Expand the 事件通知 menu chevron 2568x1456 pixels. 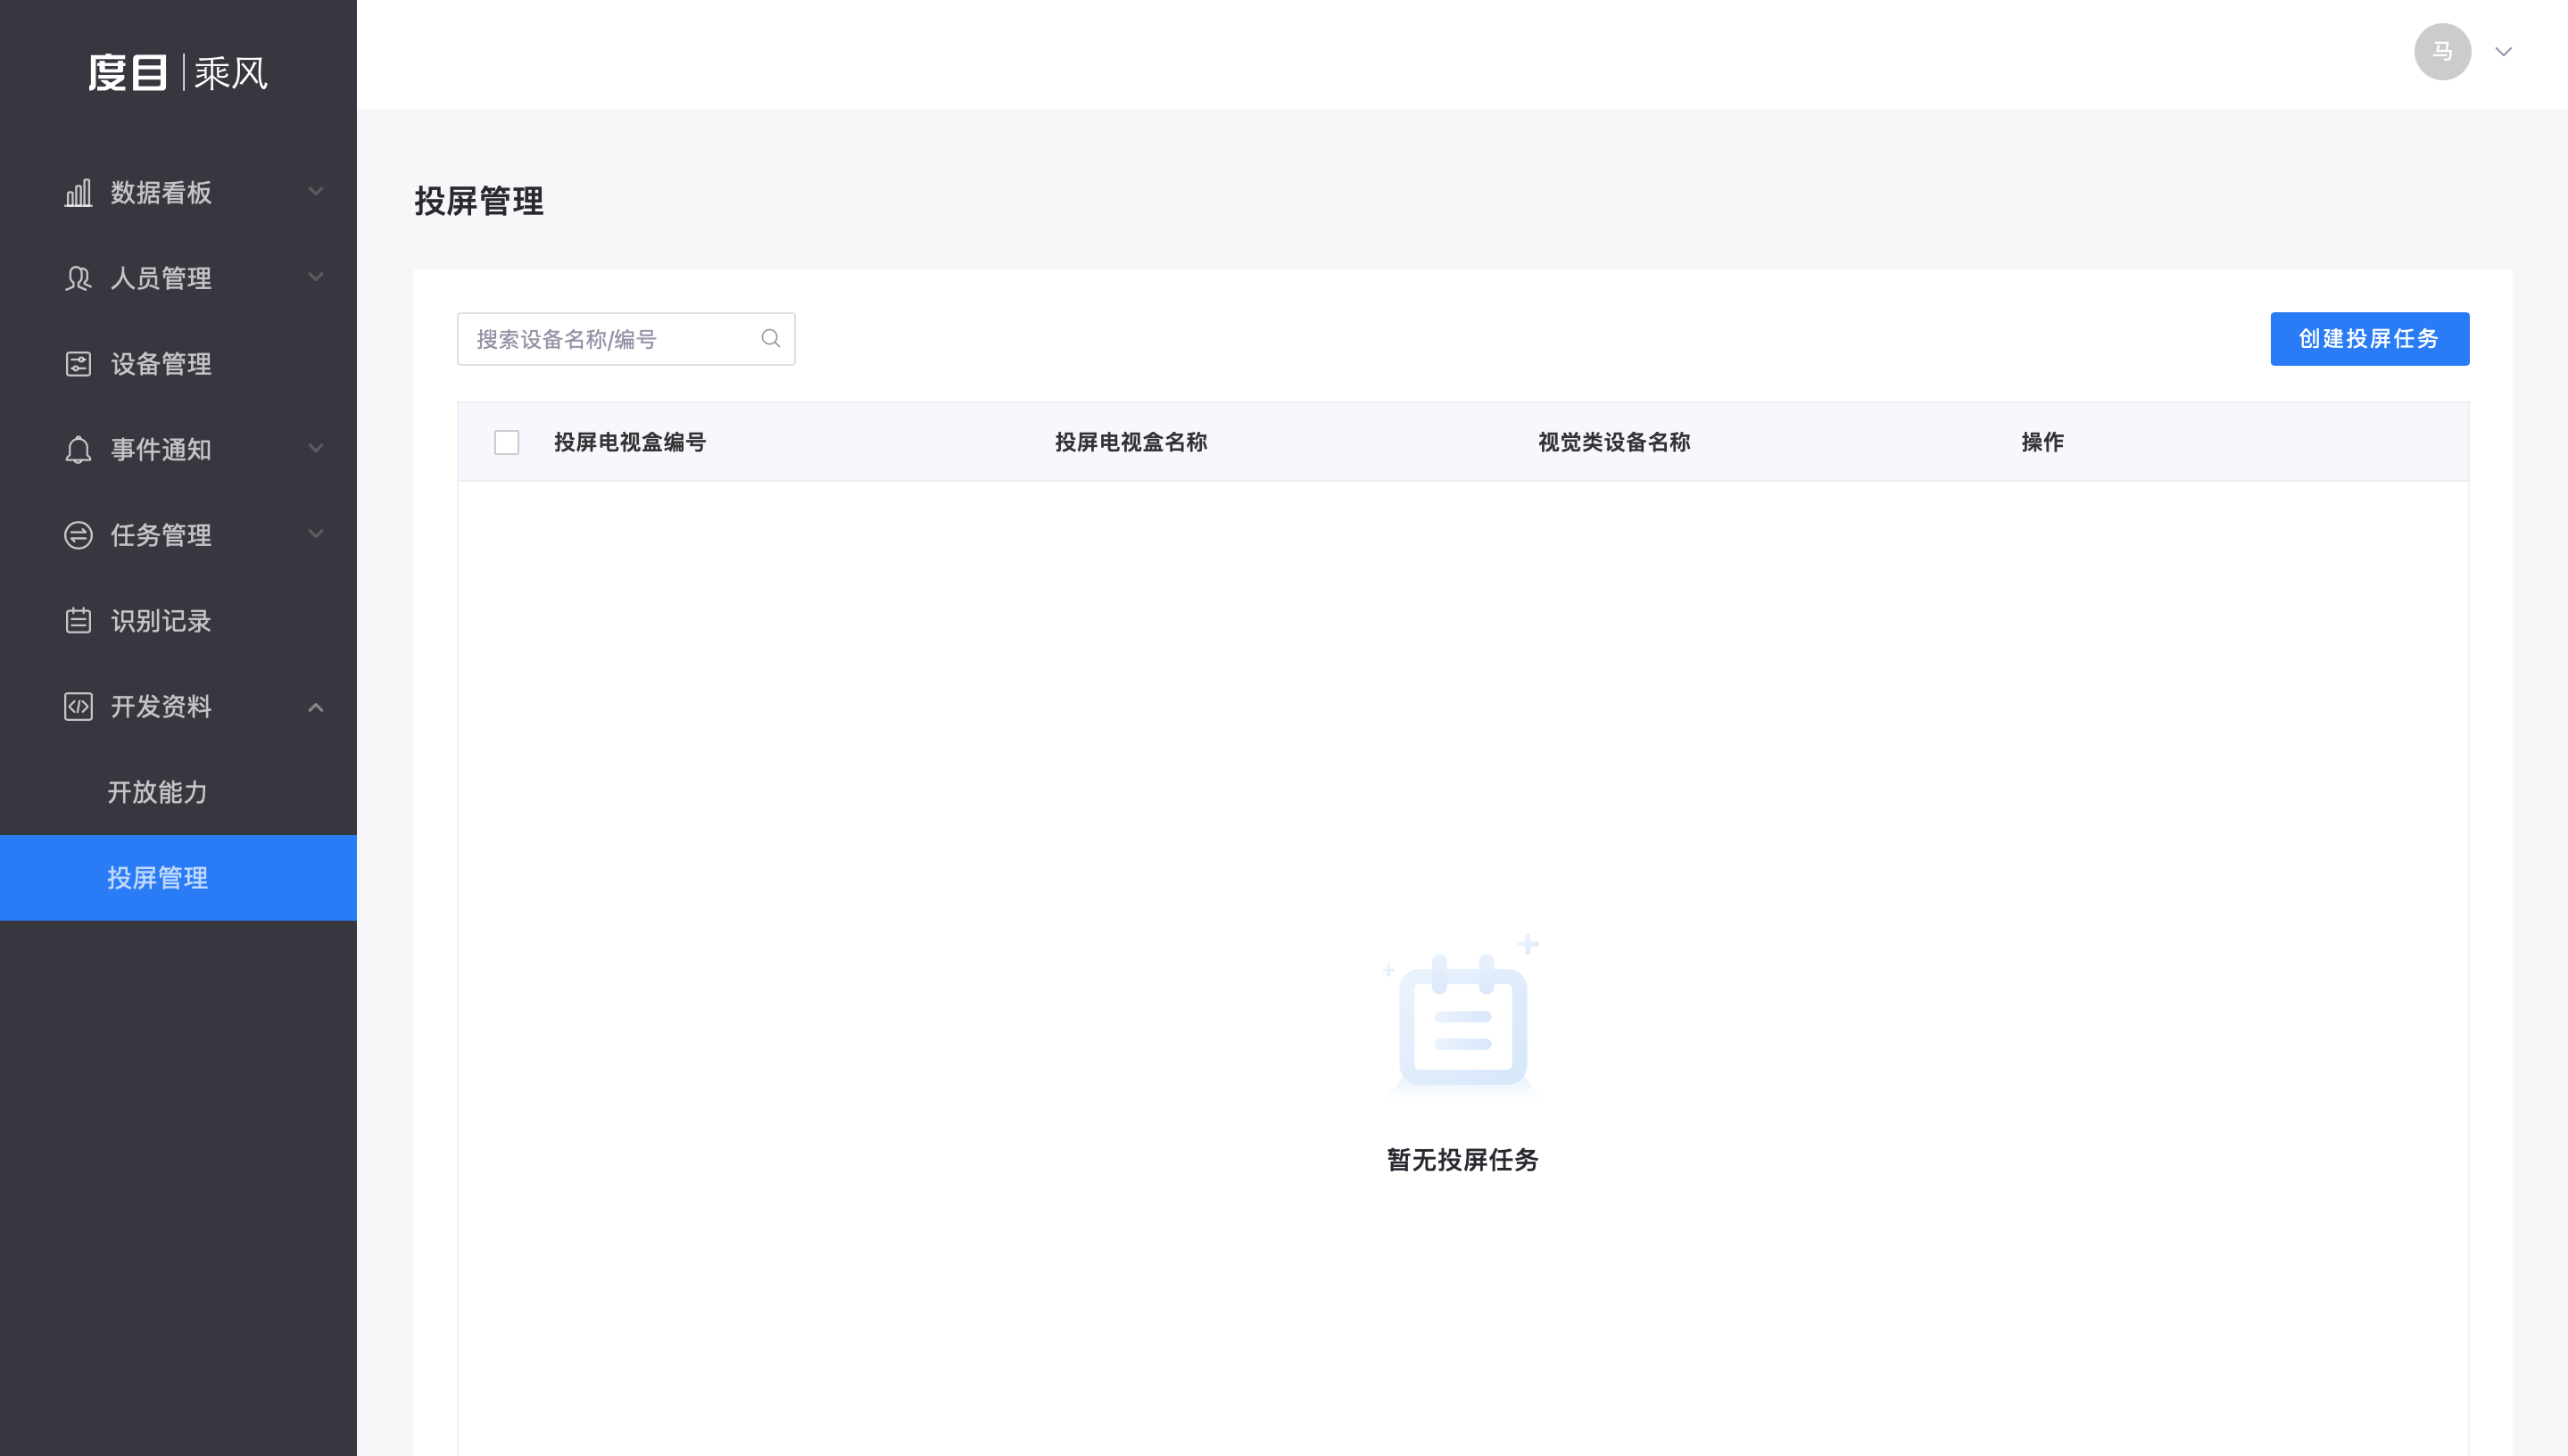tap(316, 448)
